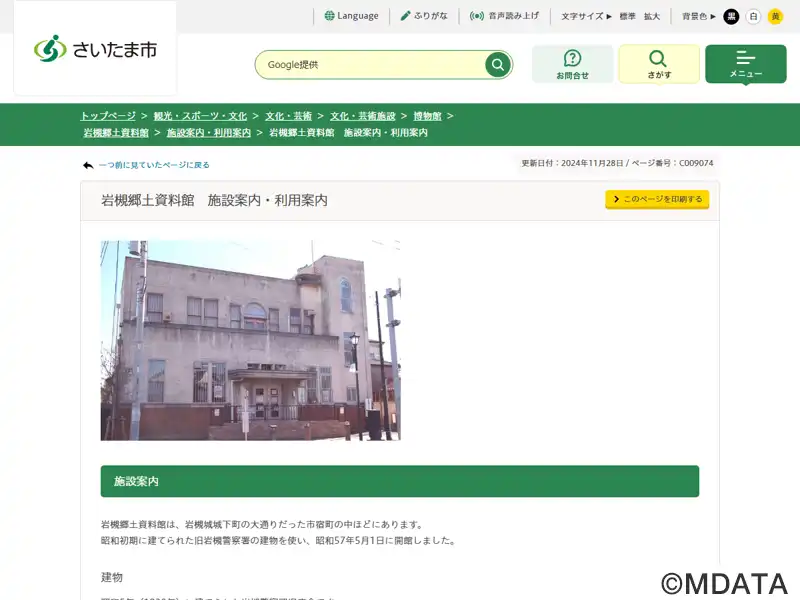
Task: Start 音声読み上げ audio reading
Action: [504, 16]
